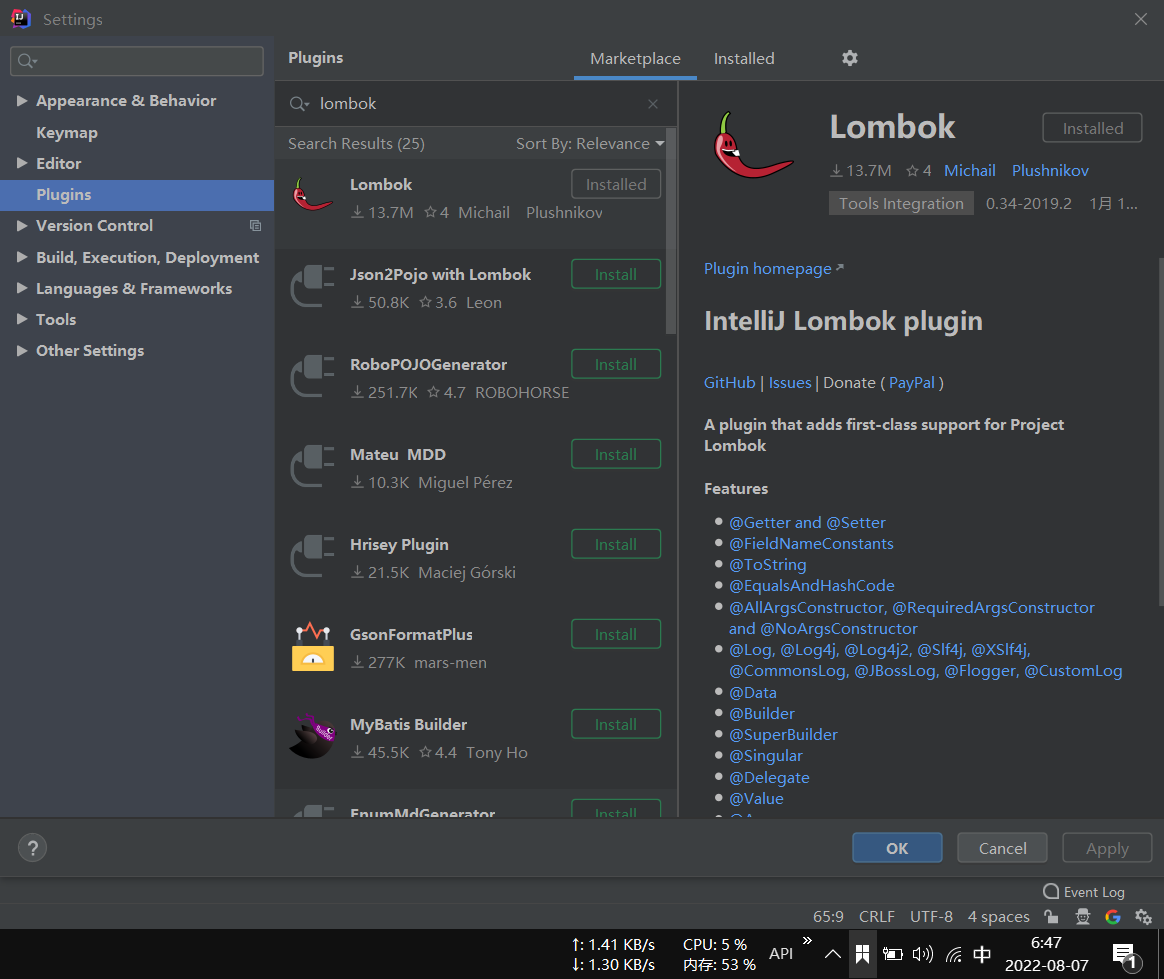The height and width of the screenshot is (979, 1164).
Task: Focus the plugin search field with lombok
Action: 475,104
